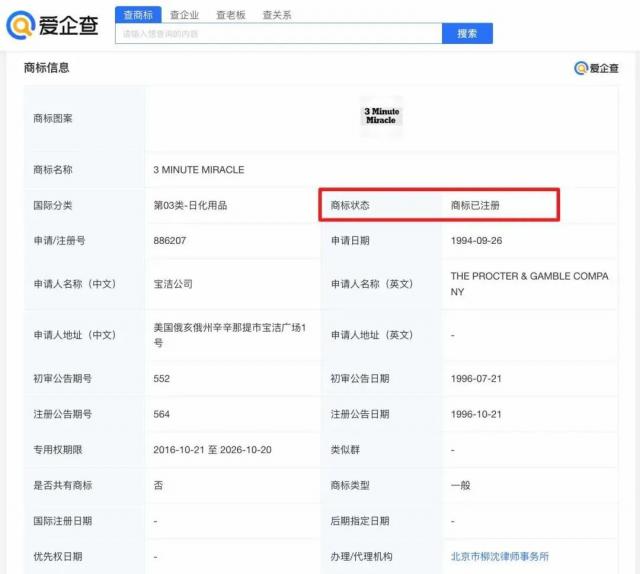640x574 pixels.
Task: Click the 申请日期 label
Action: 350,240
